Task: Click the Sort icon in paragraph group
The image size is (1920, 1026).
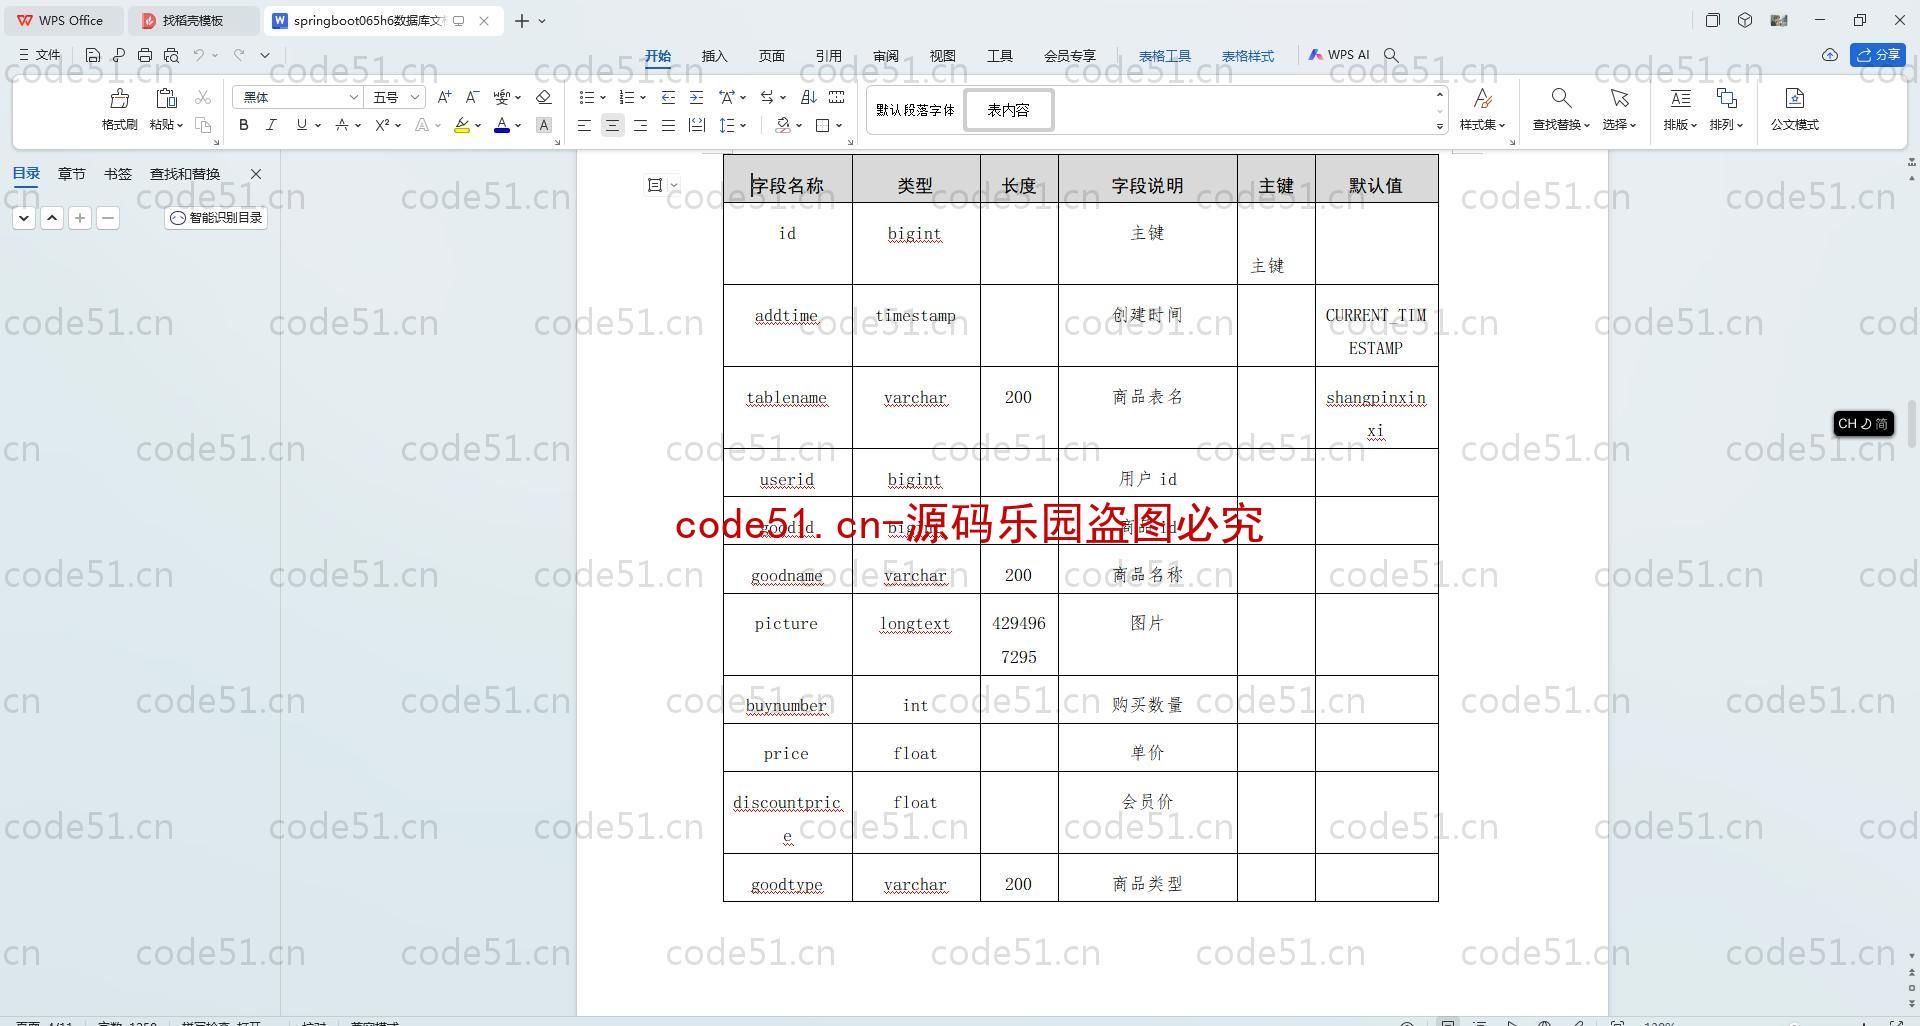Action: click(809, 97)
